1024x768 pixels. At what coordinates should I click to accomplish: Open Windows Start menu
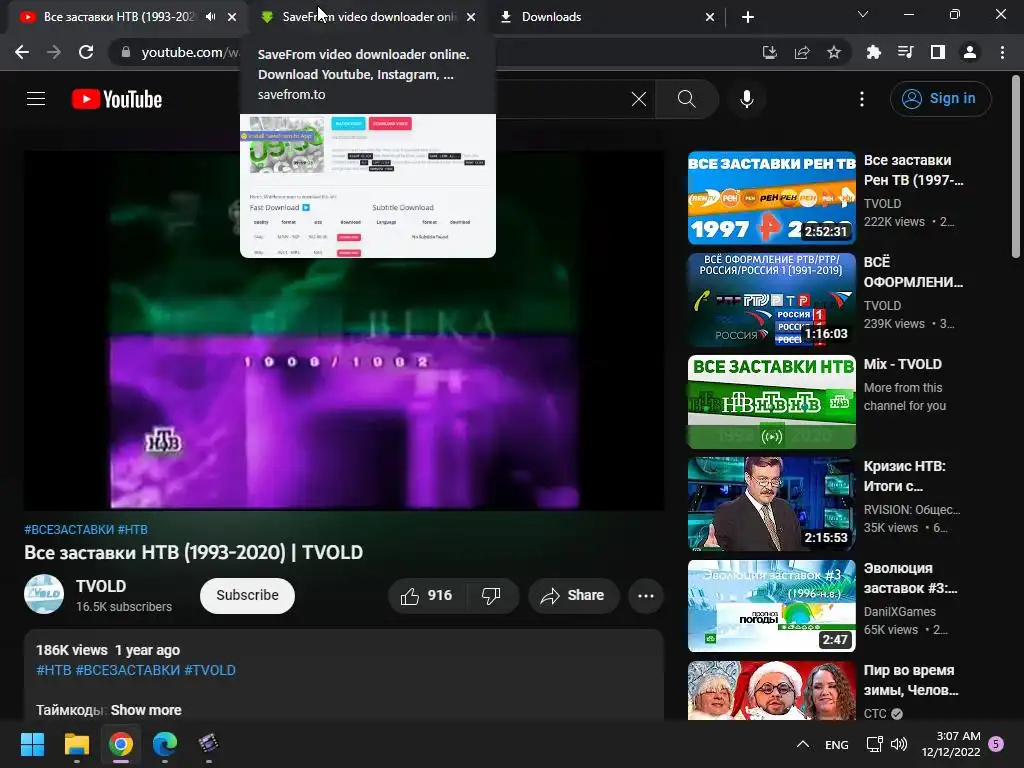32,744
